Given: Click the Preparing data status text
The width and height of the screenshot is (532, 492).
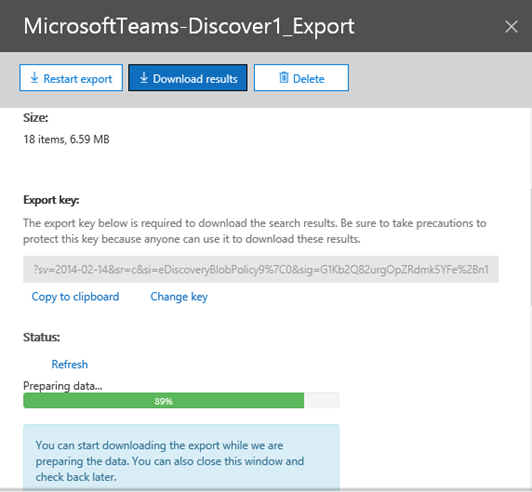Looking at the screenshot, I should tap(62, 386).
